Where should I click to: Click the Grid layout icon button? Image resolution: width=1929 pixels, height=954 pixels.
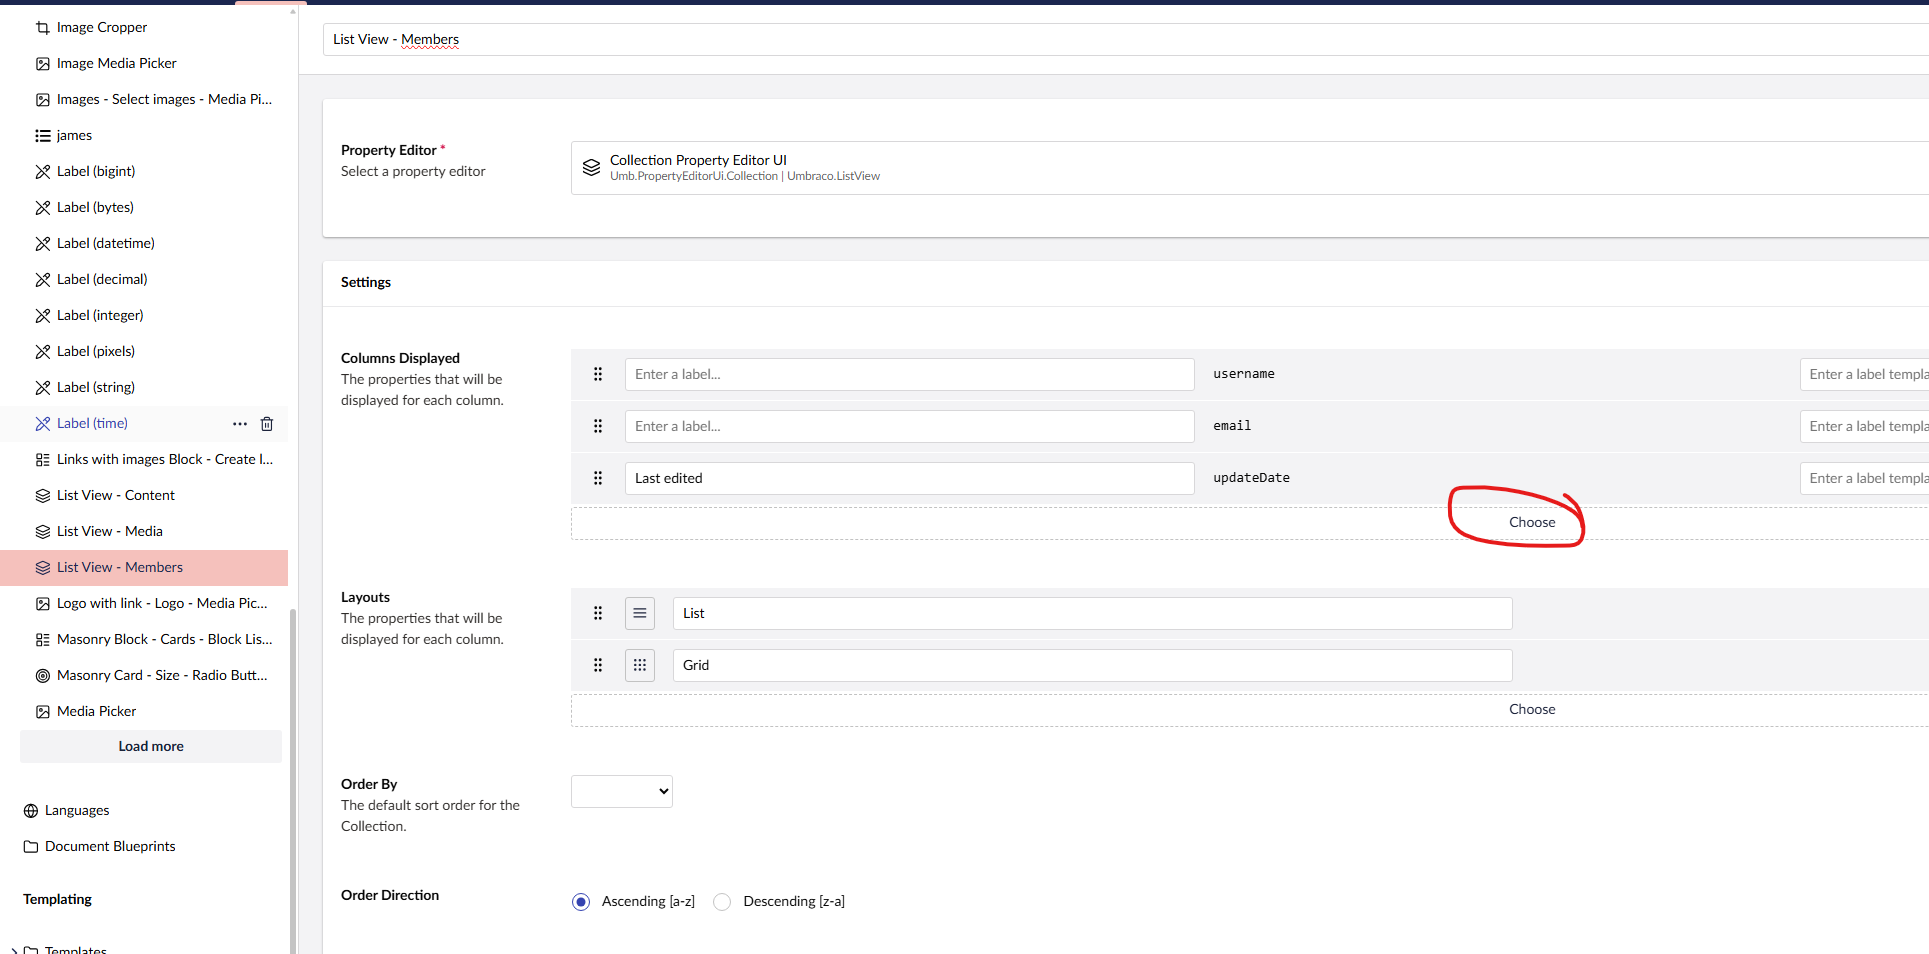640,665
